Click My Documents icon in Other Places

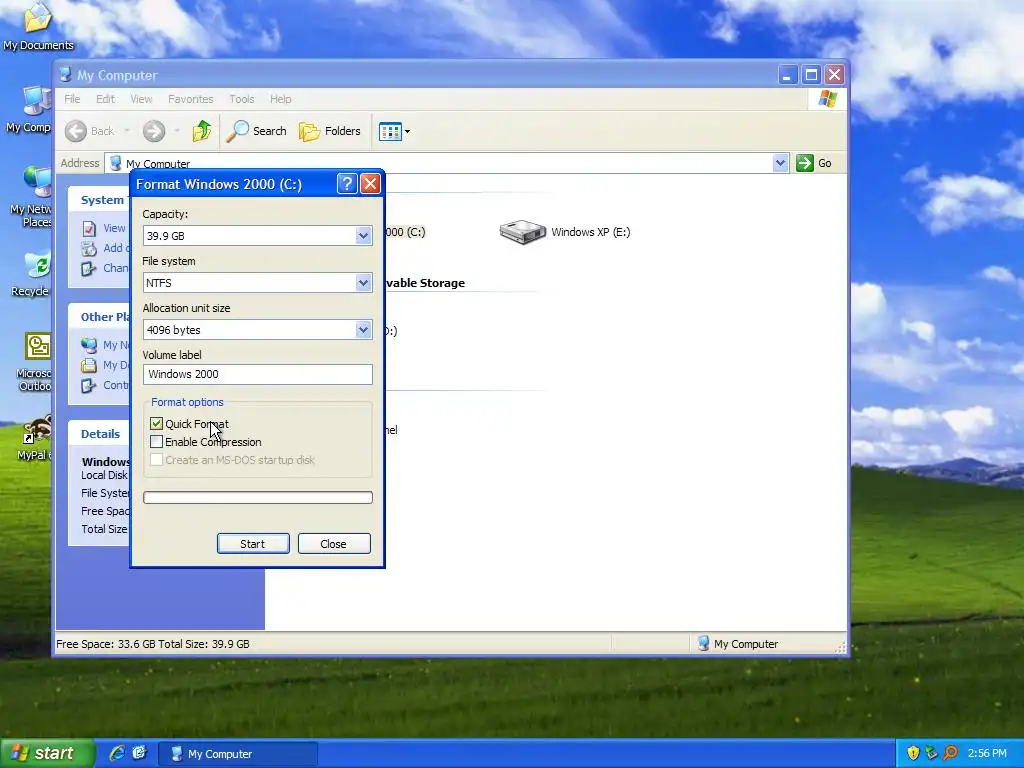(89, 365)
